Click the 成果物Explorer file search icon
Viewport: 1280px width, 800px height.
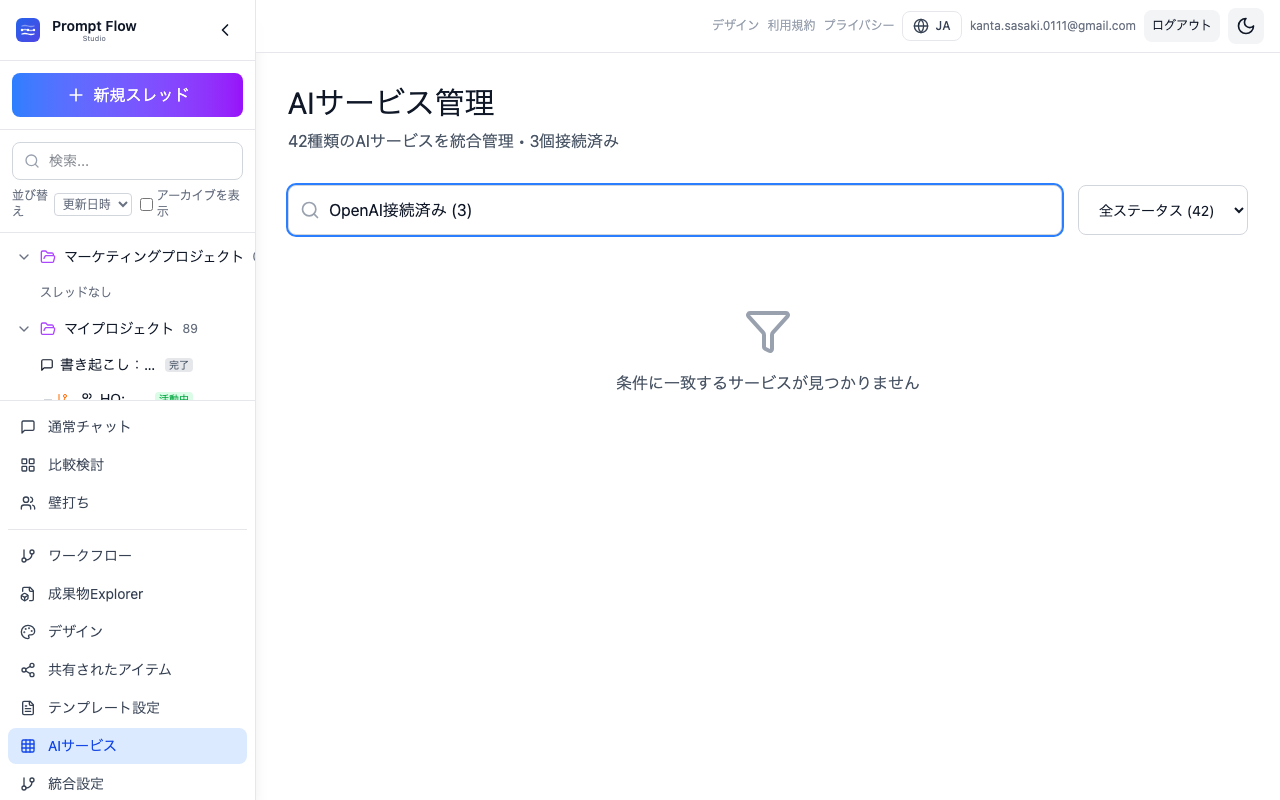pyautogui.click(x=28, y=594)
